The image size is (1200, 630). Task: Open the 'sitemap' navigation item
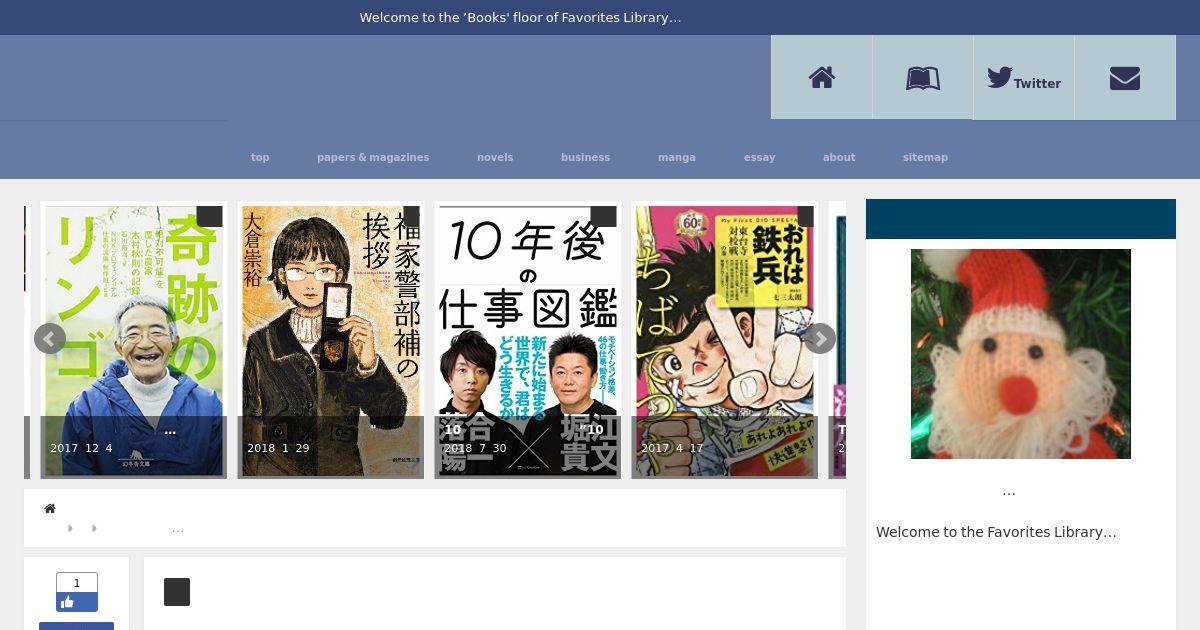pos(925,157)
